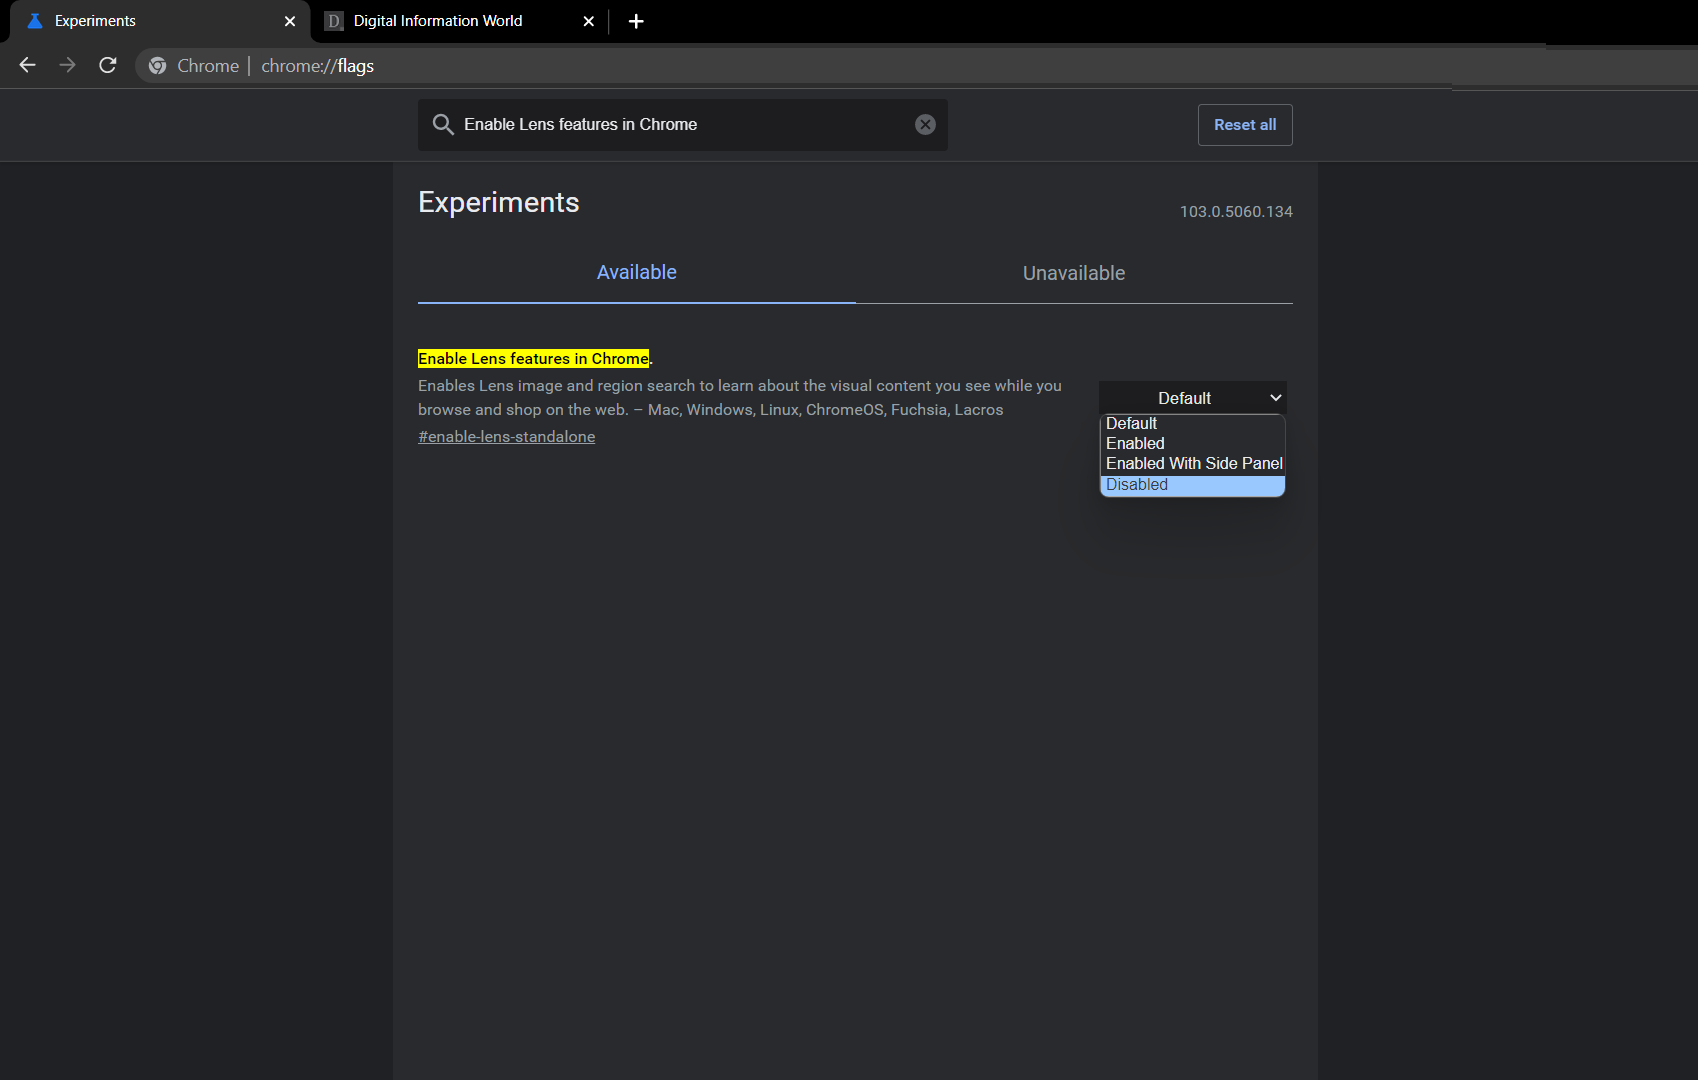The height and width of the screenshot is (1080, 1698).
Task: Expand the Lens flag Default dropdown
Action: 1193,398
